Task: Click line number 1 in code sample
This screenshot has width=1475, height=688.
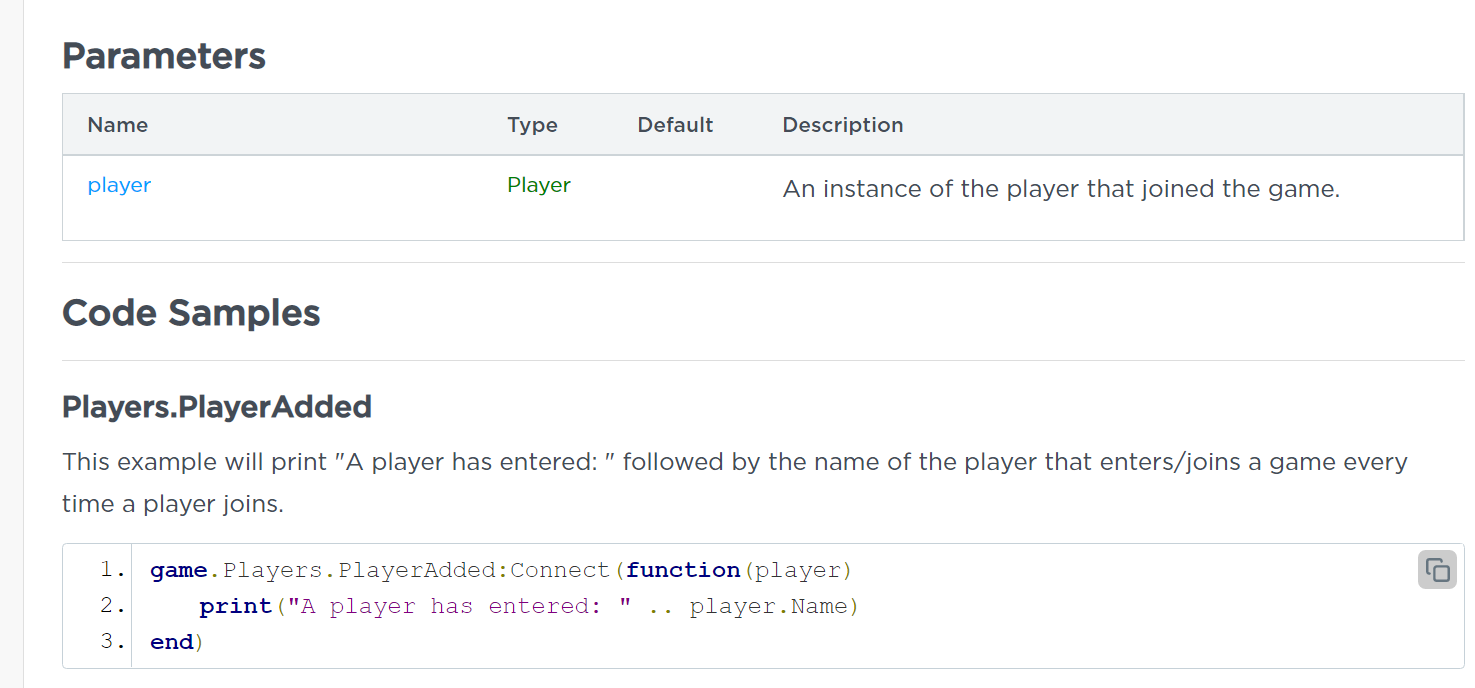Action: (112, 570)
